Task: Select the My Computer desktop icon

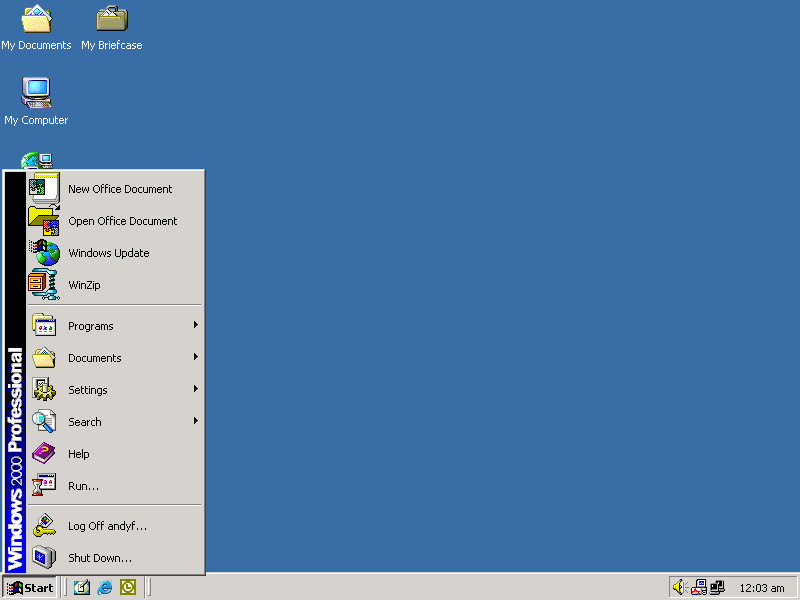Action: coord(36,101)
